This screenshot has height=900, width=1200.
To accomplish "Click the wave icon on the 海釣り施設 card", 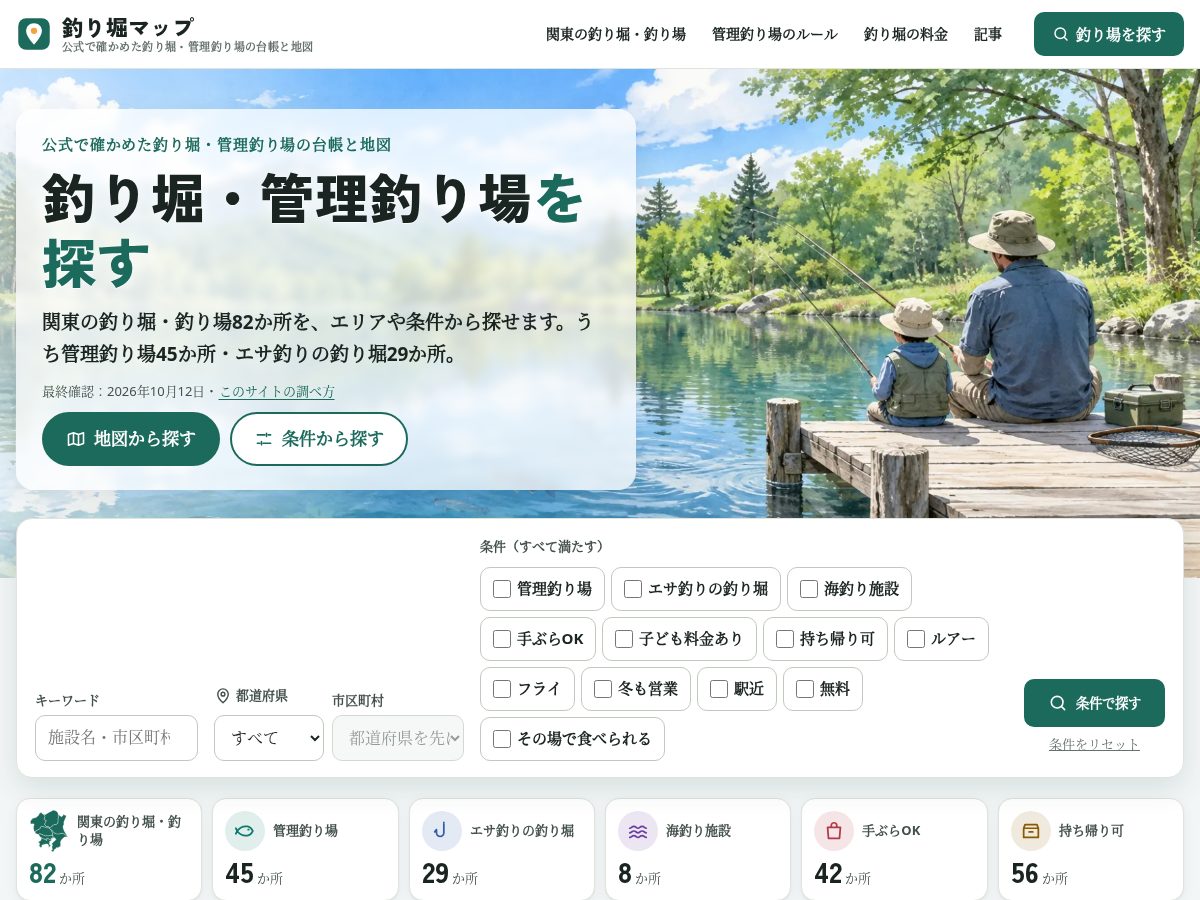I will [x=638, y=831].
